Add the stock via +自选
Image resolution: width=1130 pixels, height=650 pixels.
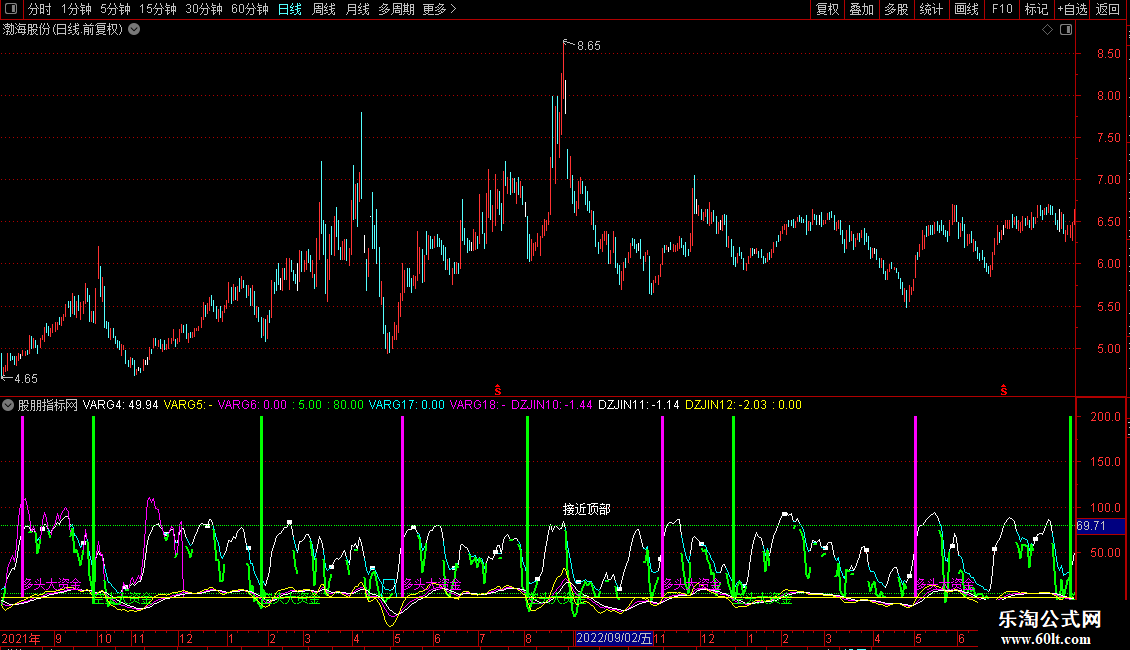tap(1071, 10)
